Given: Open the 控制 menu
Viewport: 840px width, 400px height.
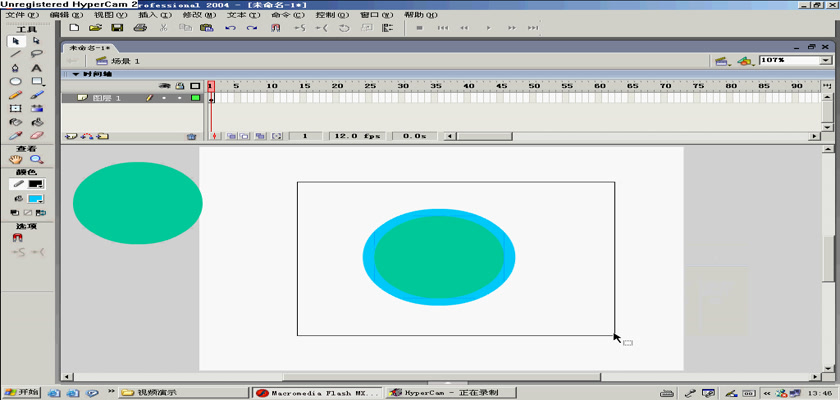Looking at the screenshot, I should pos(332,15).
